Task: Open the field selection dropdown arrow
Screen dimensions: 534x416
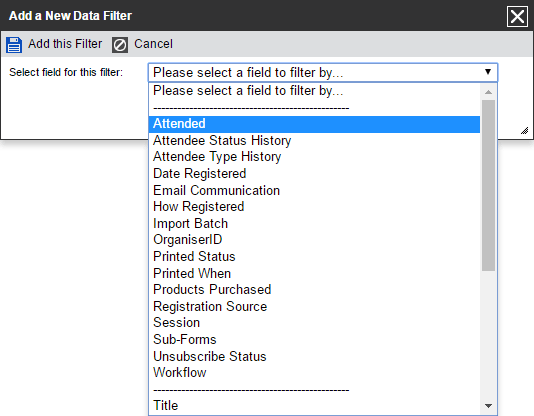Action: [488, 72]
